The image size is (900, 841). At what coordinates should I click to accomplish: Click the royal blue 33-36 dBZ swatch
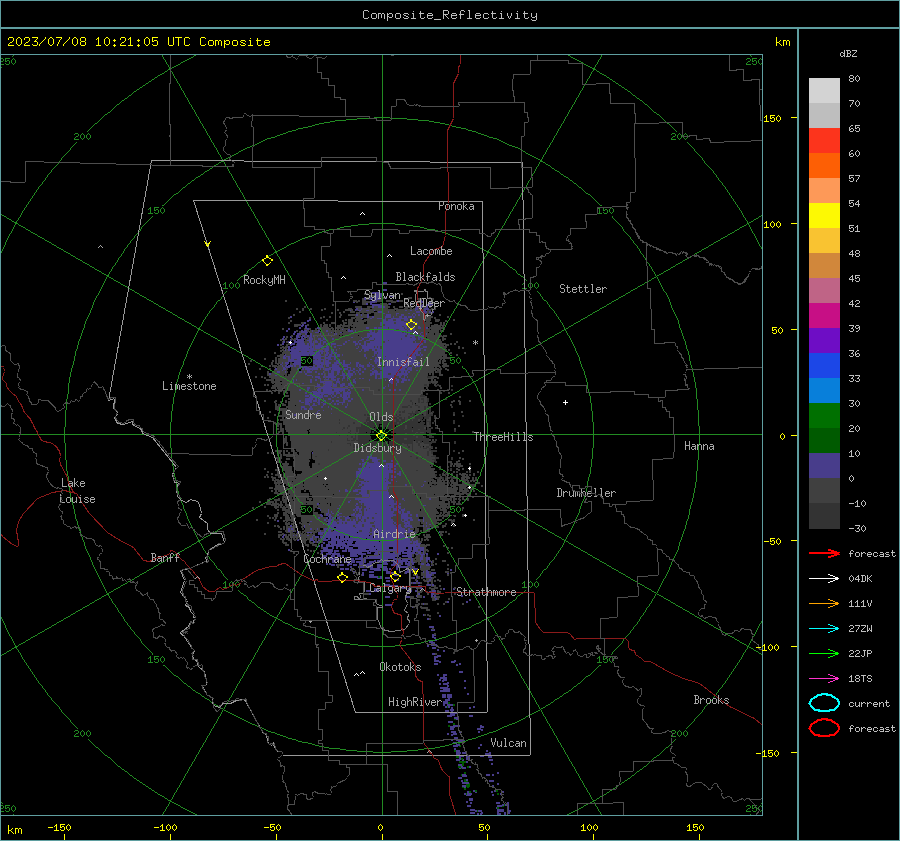coord(824,366)
